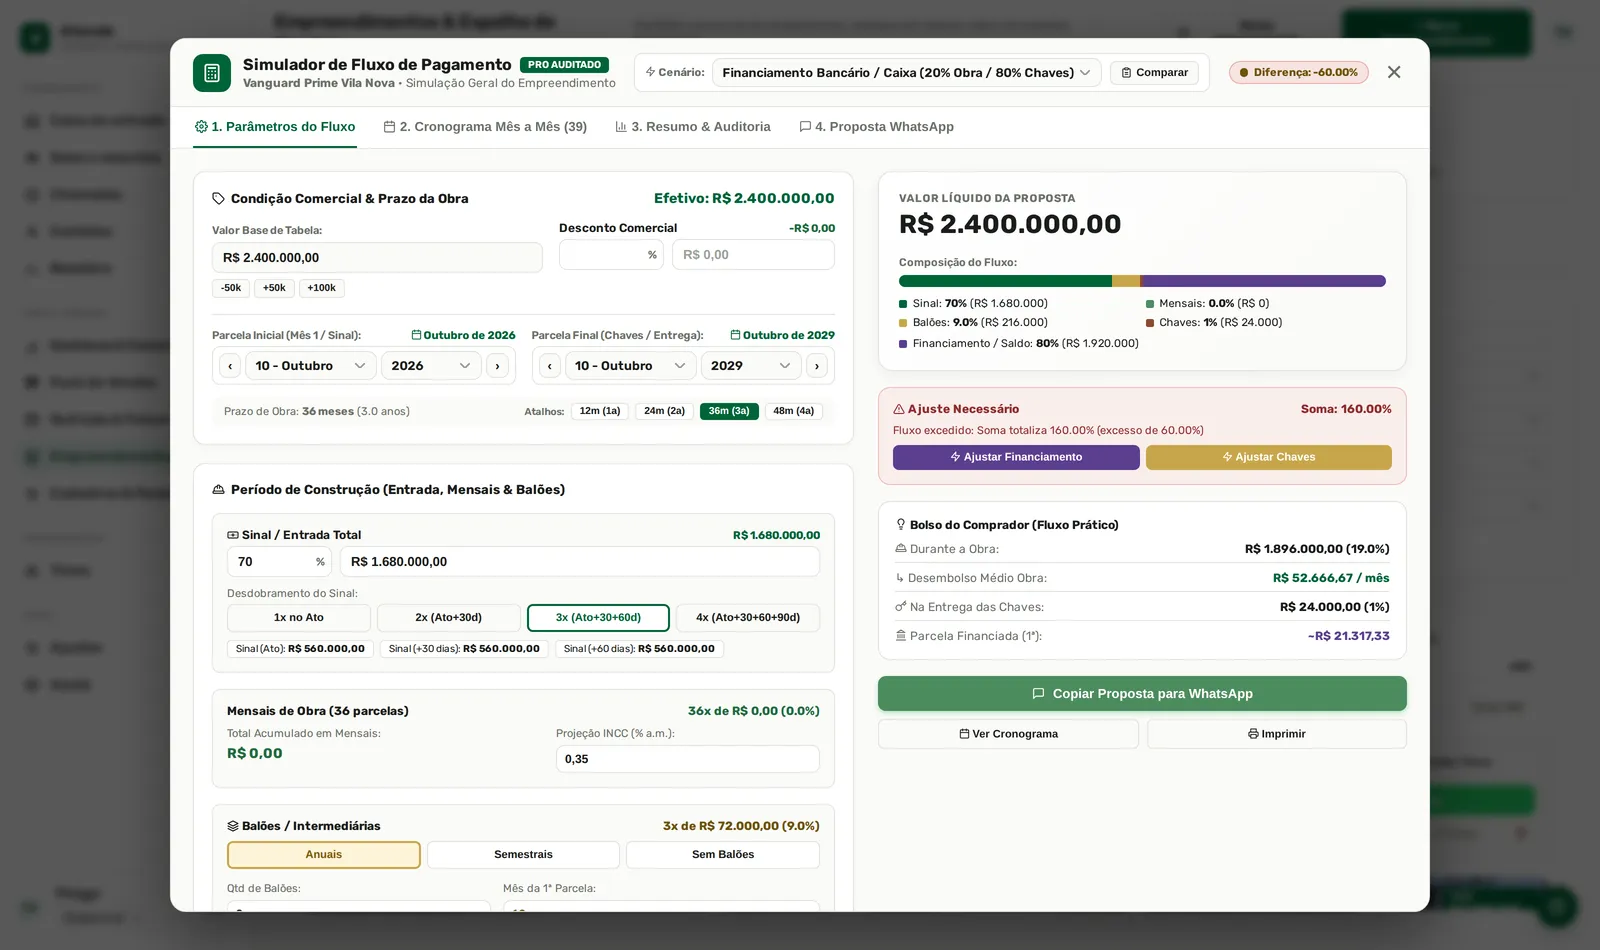
Task: Select the 48m (4a) shortcut
Action: point(794,411)
